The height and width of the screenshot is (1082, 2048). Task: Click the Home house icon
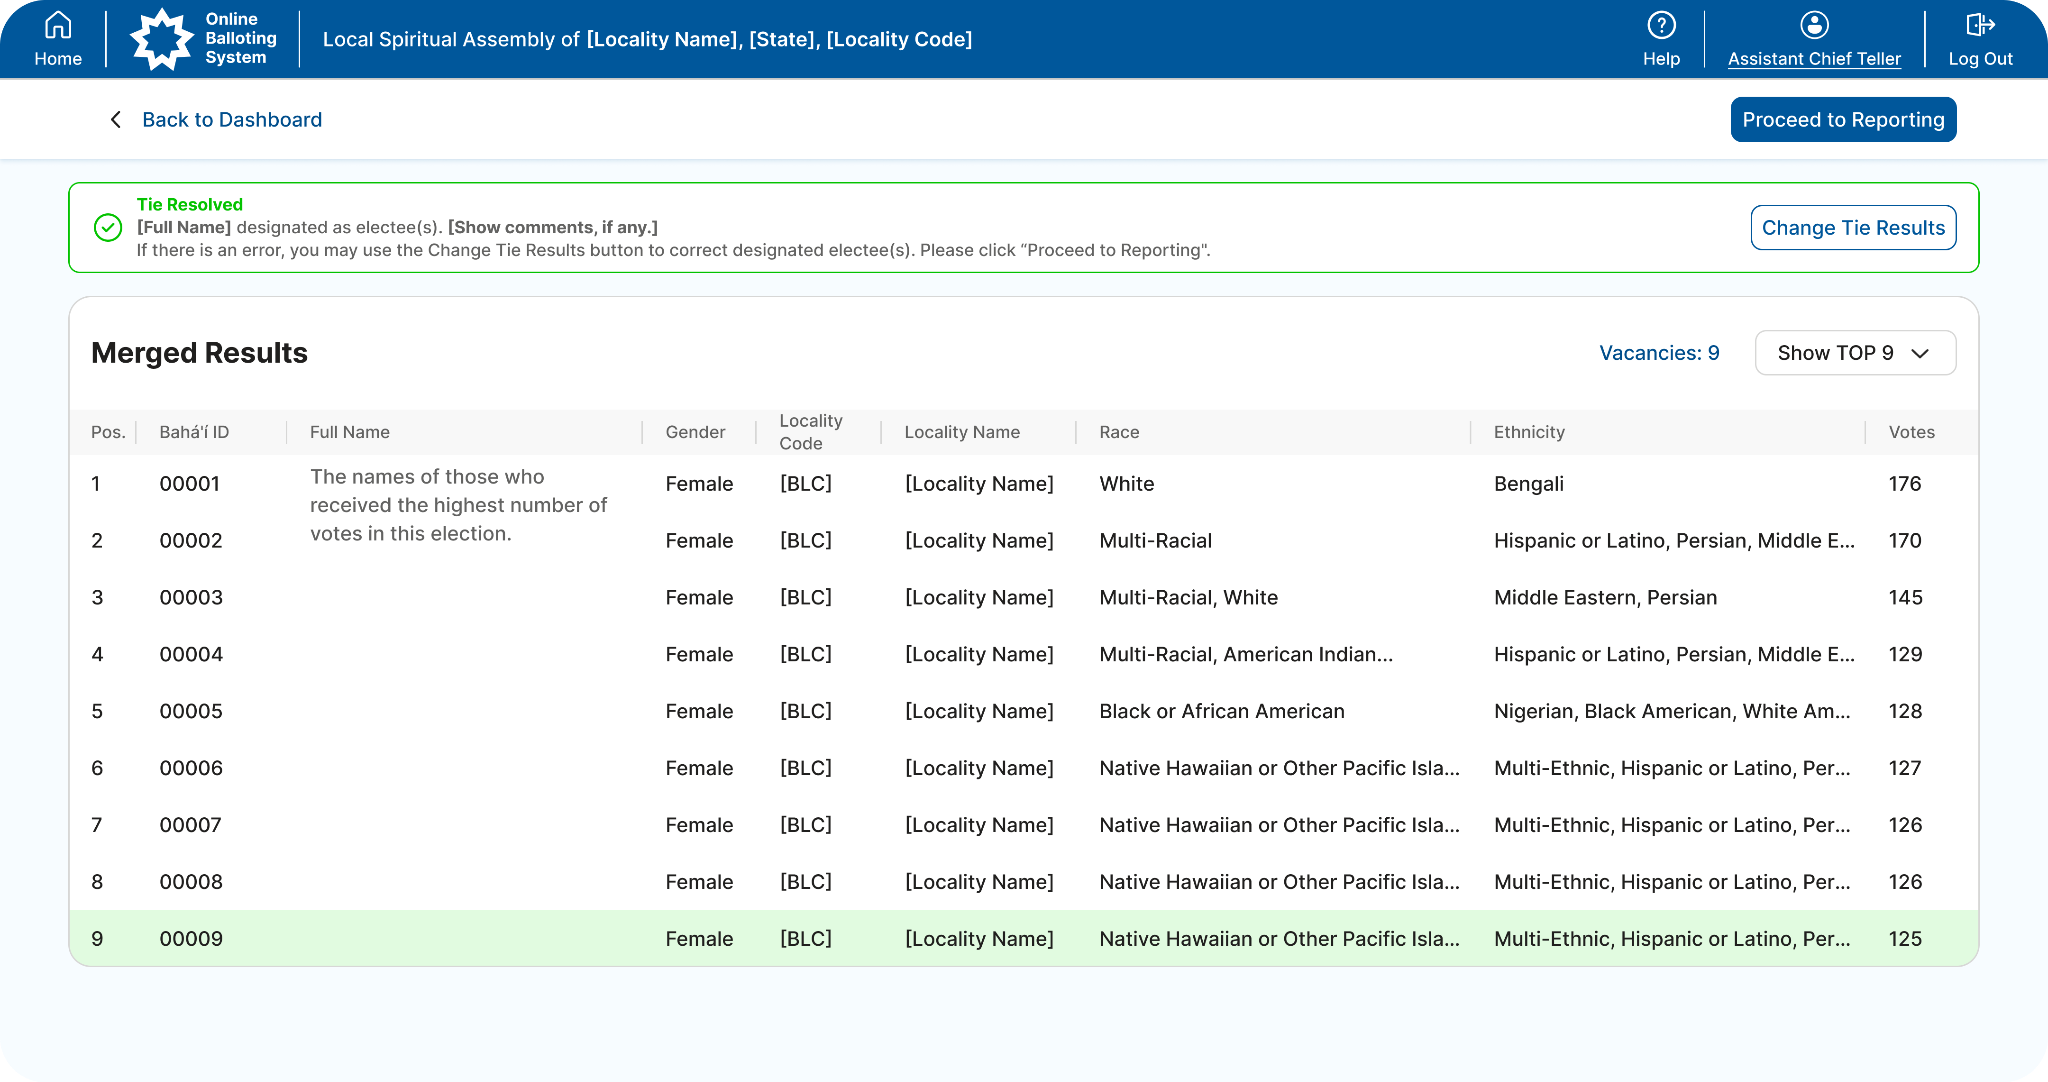pyautogui.click(x=58, y=26)
